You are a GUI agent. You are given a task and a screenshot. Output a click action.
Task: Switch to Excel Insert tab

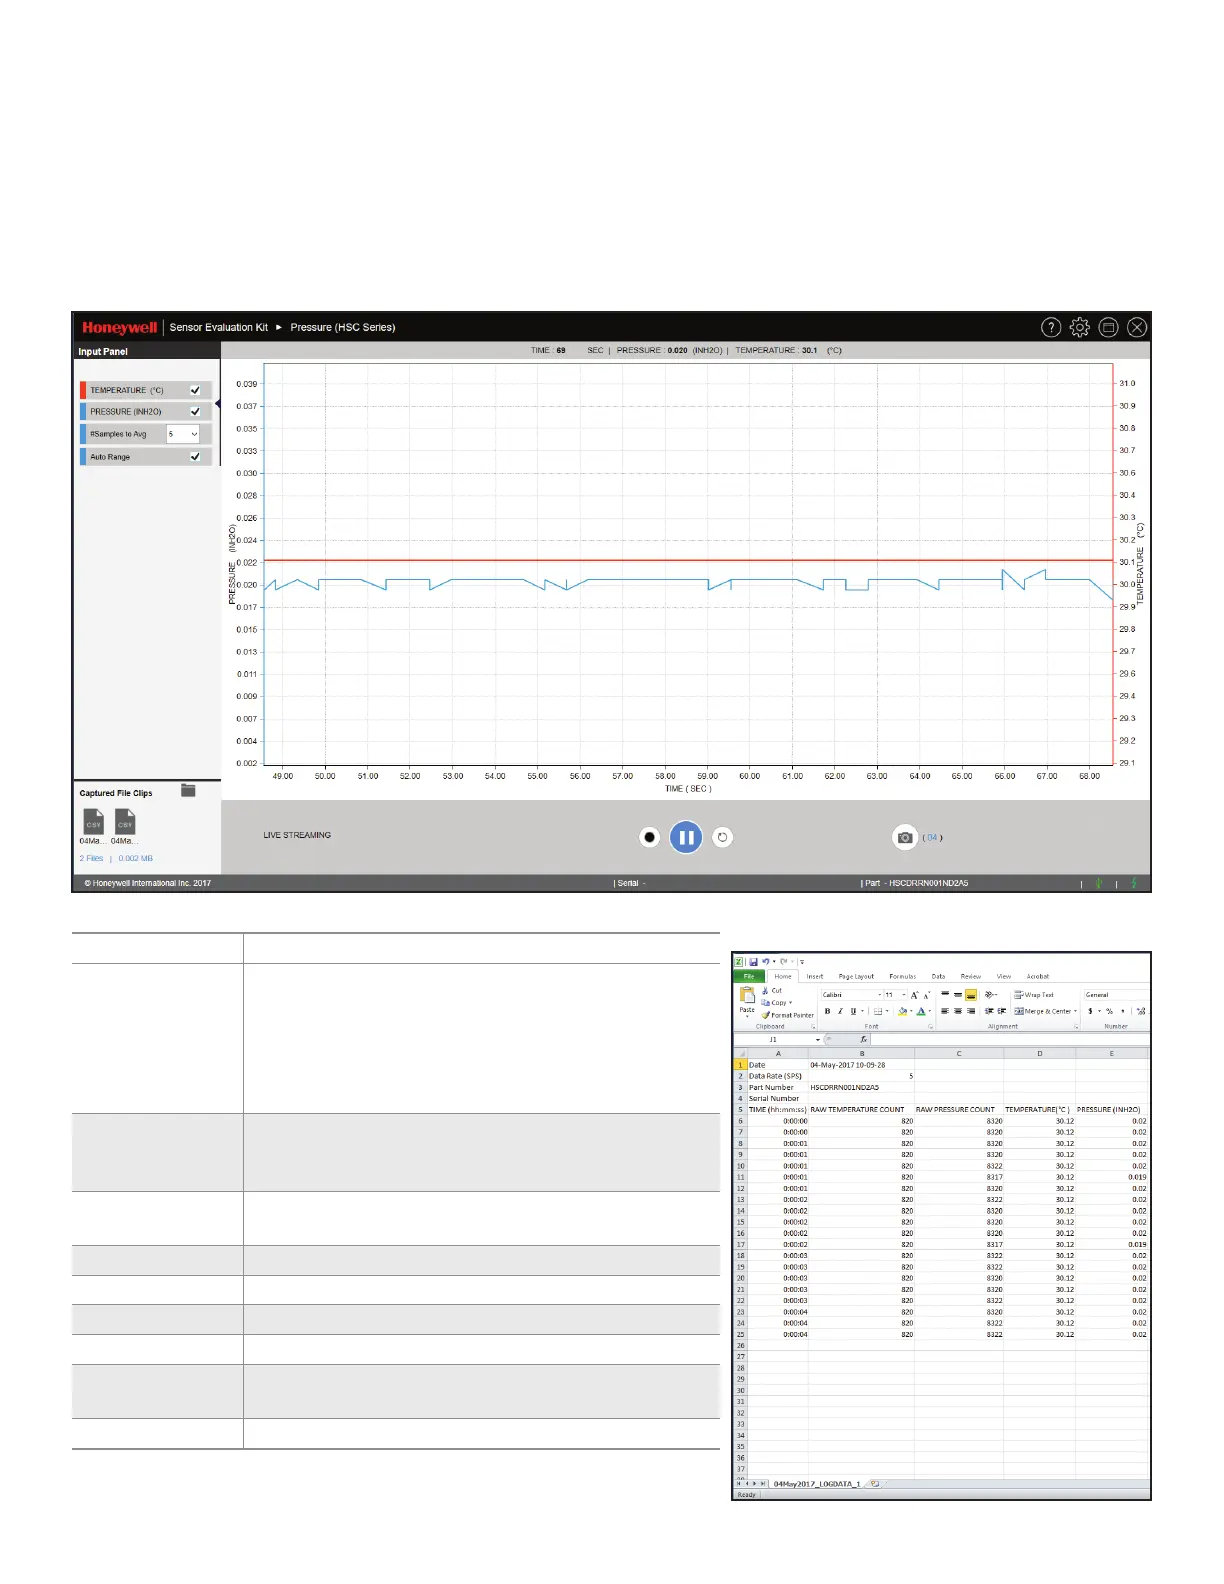coord(815,976)
